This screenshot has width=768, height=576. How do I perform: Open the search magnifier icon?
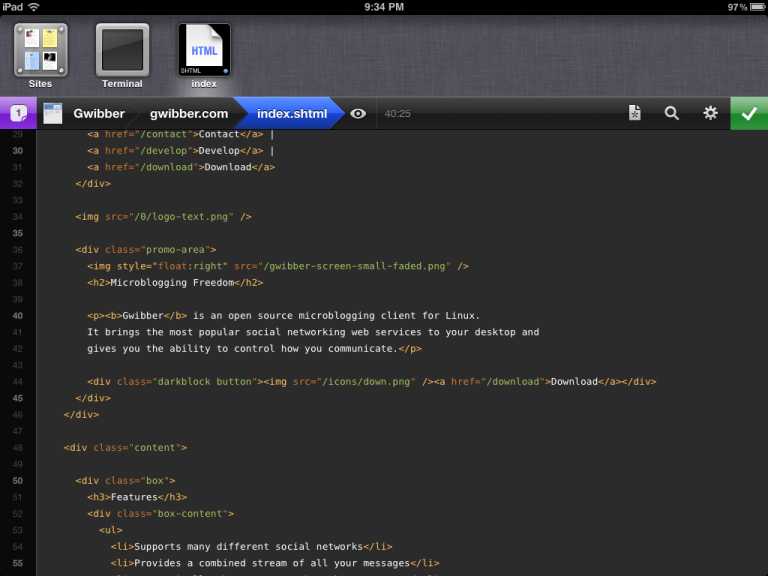click(672, 113)
